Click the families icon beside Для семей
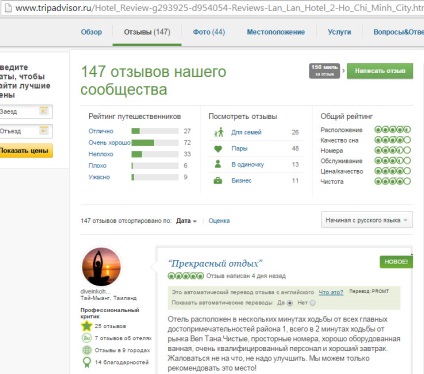This screenshot has width=424, height=374. pos(219,132)
